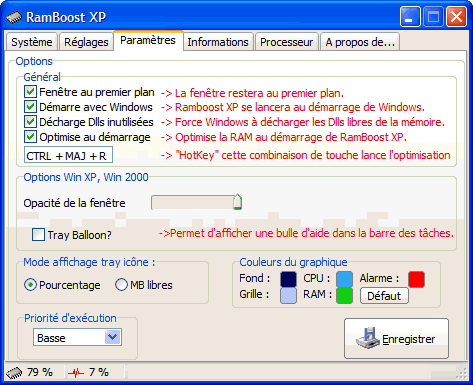This screenshot has height=385, width=473.
Task: Toggle the Démarre avec Windows checkbox
Action: tap(30, 107)
